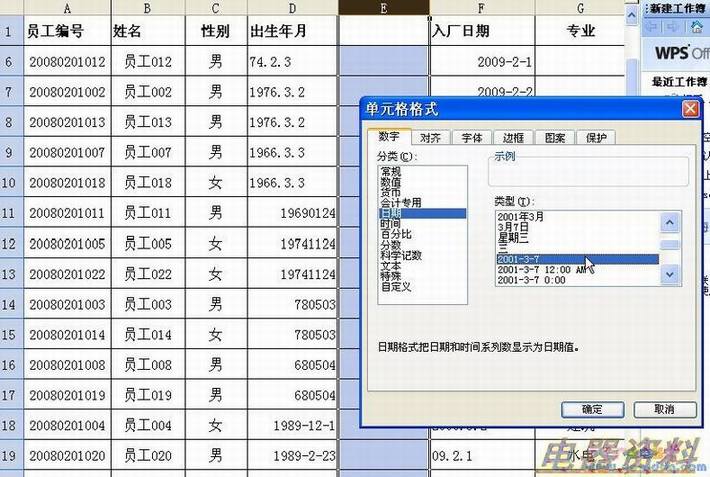
Task: Click cell containing 员工012
Action: pos(148,62)
